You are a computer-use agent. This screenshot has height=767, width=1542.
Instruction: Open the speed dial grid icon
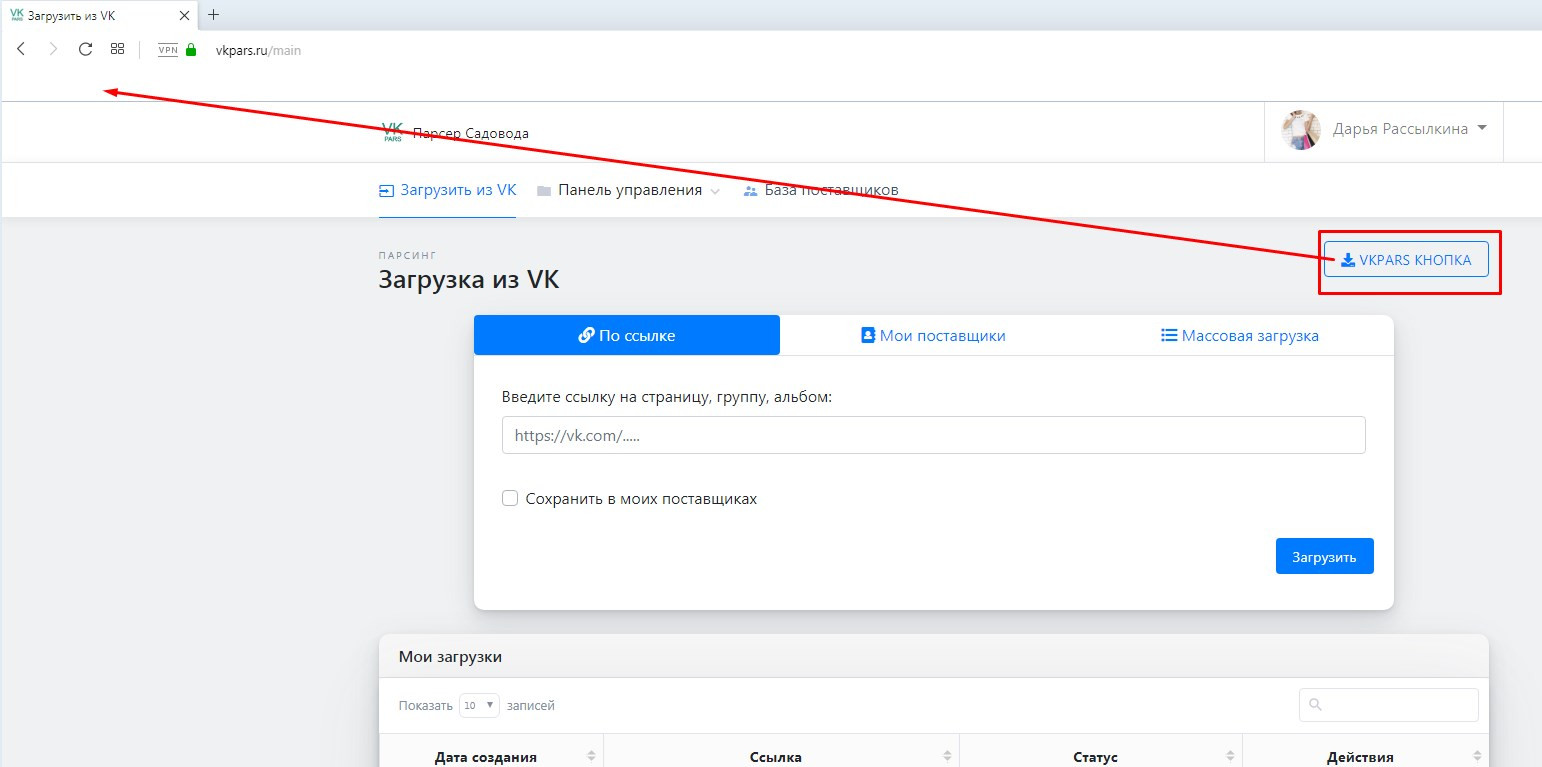coord(117,49)
